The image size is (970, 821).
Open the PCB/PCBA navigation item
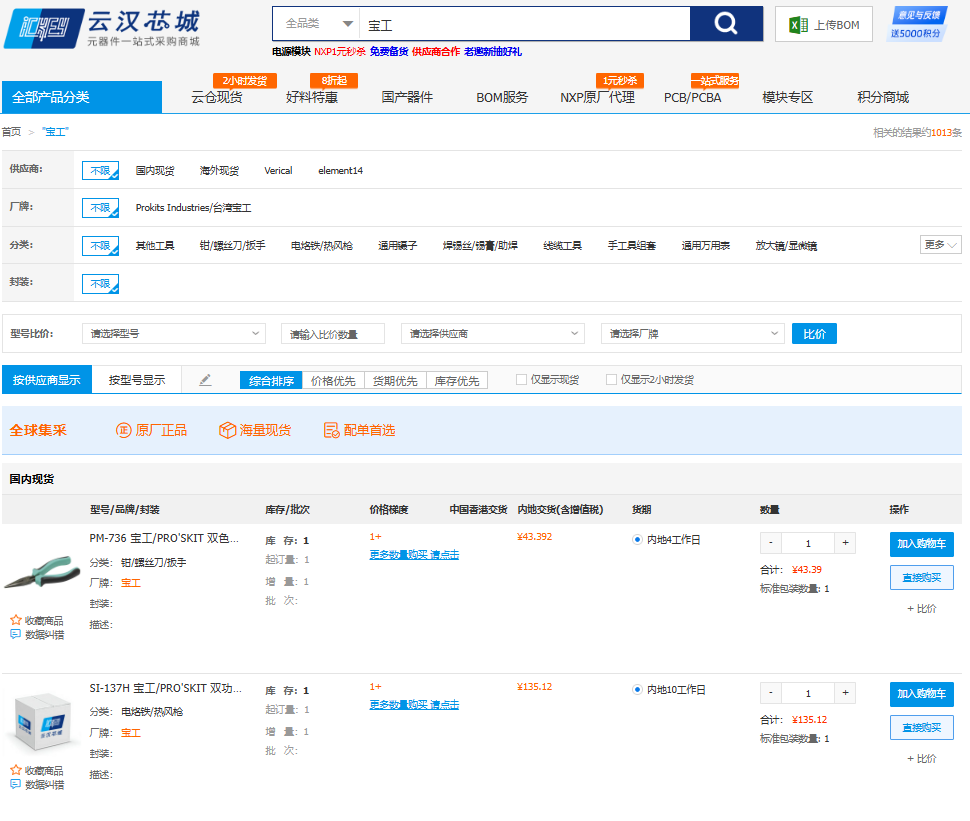(692, 97)
